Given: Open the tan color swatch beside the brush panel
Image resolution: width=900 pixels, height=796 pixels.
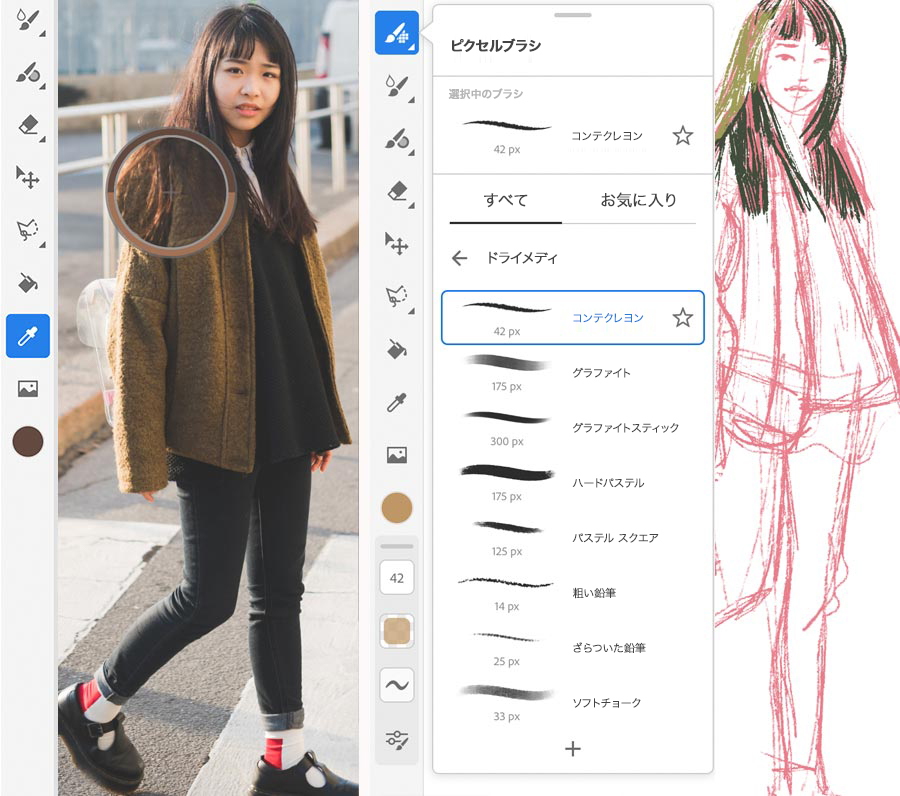Looking at the screenshot, I should pyautogui.click(x=397, y=508).
